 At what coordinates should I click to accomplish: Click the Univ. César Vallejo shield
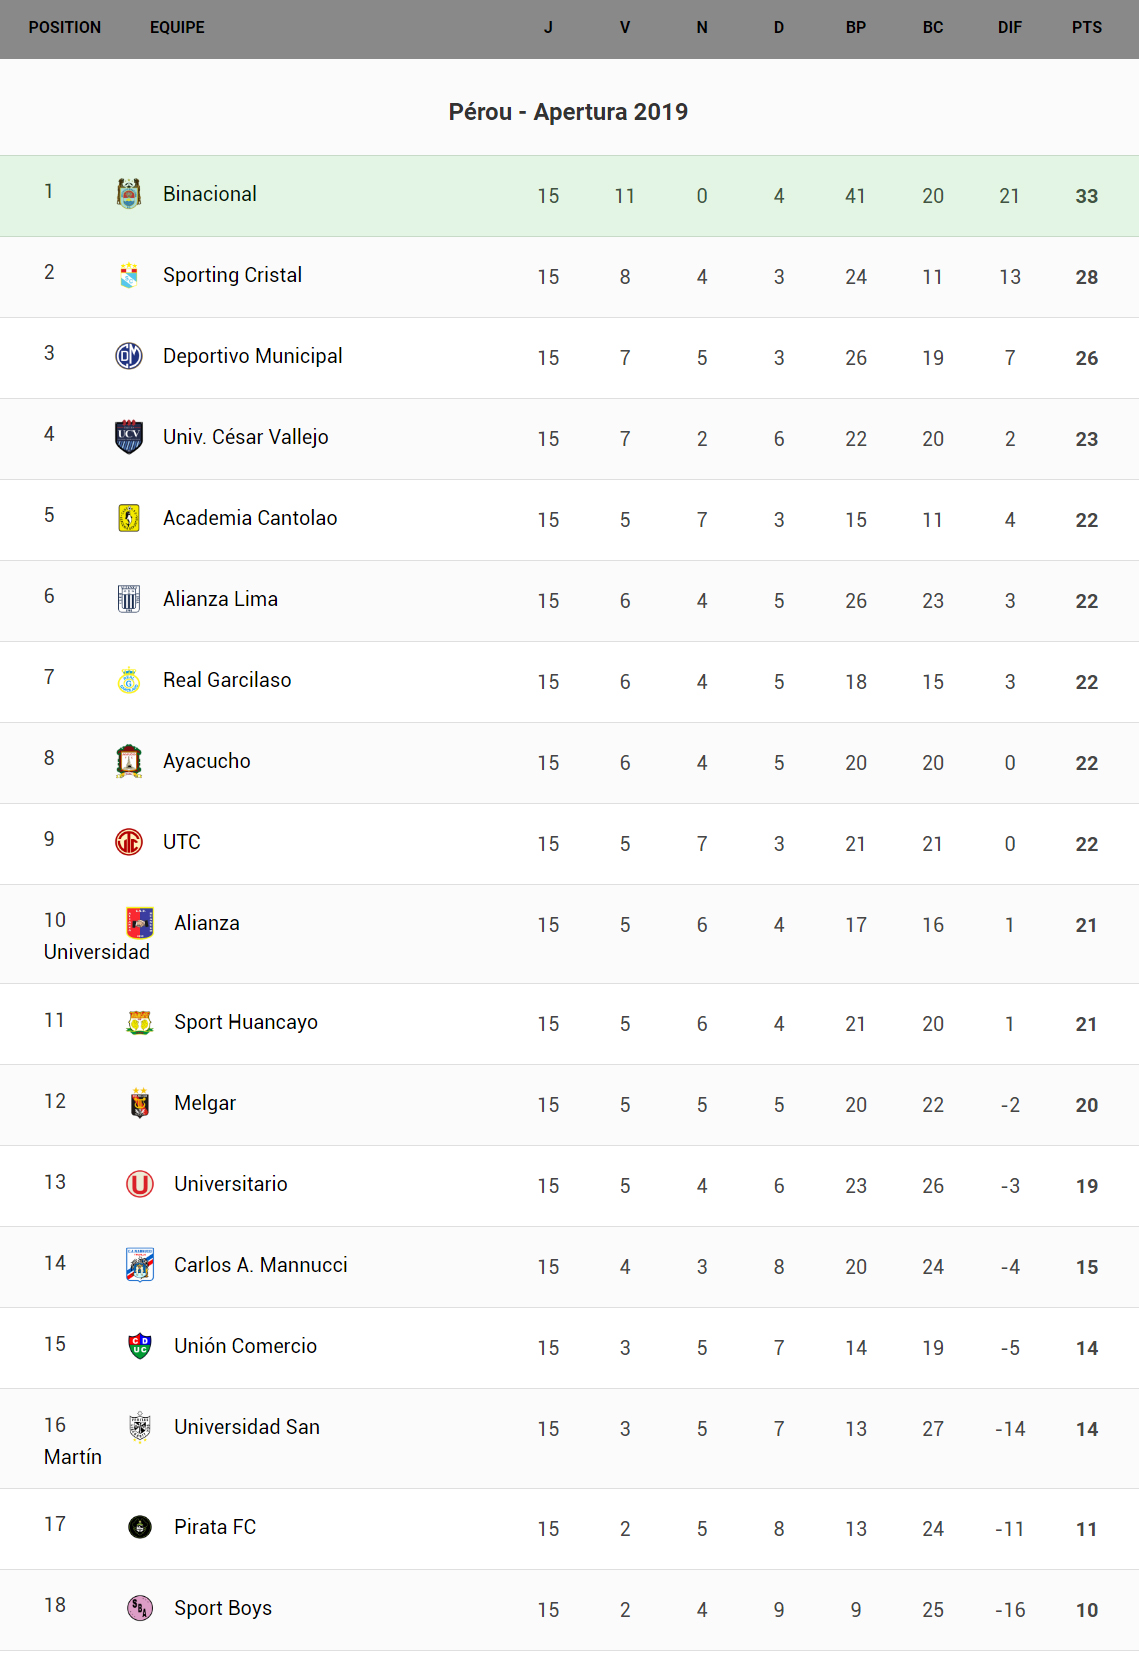(129, 437)
